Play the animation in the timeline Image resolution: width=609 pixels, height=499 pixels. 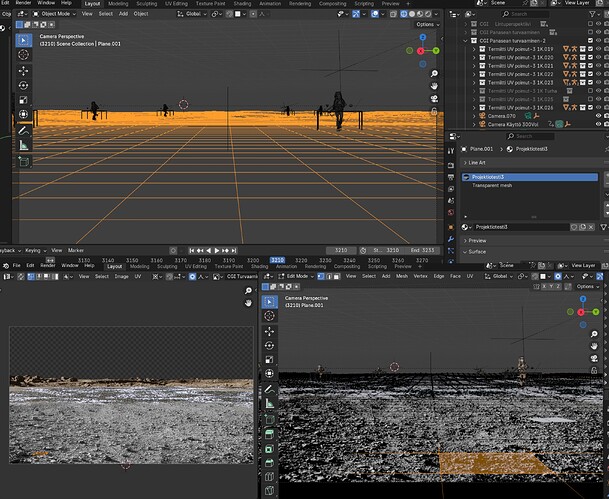pyautogui.click(x=217, y=251)
